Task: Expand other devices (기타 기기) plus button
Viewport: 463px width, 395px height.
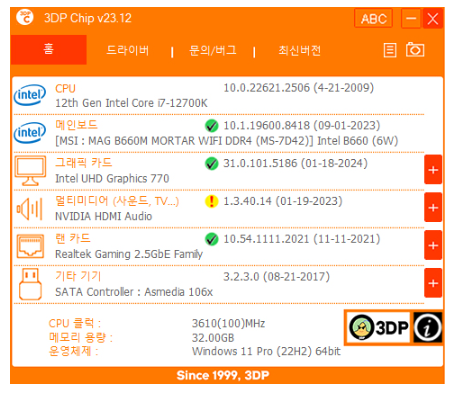Action: point(433,283)
